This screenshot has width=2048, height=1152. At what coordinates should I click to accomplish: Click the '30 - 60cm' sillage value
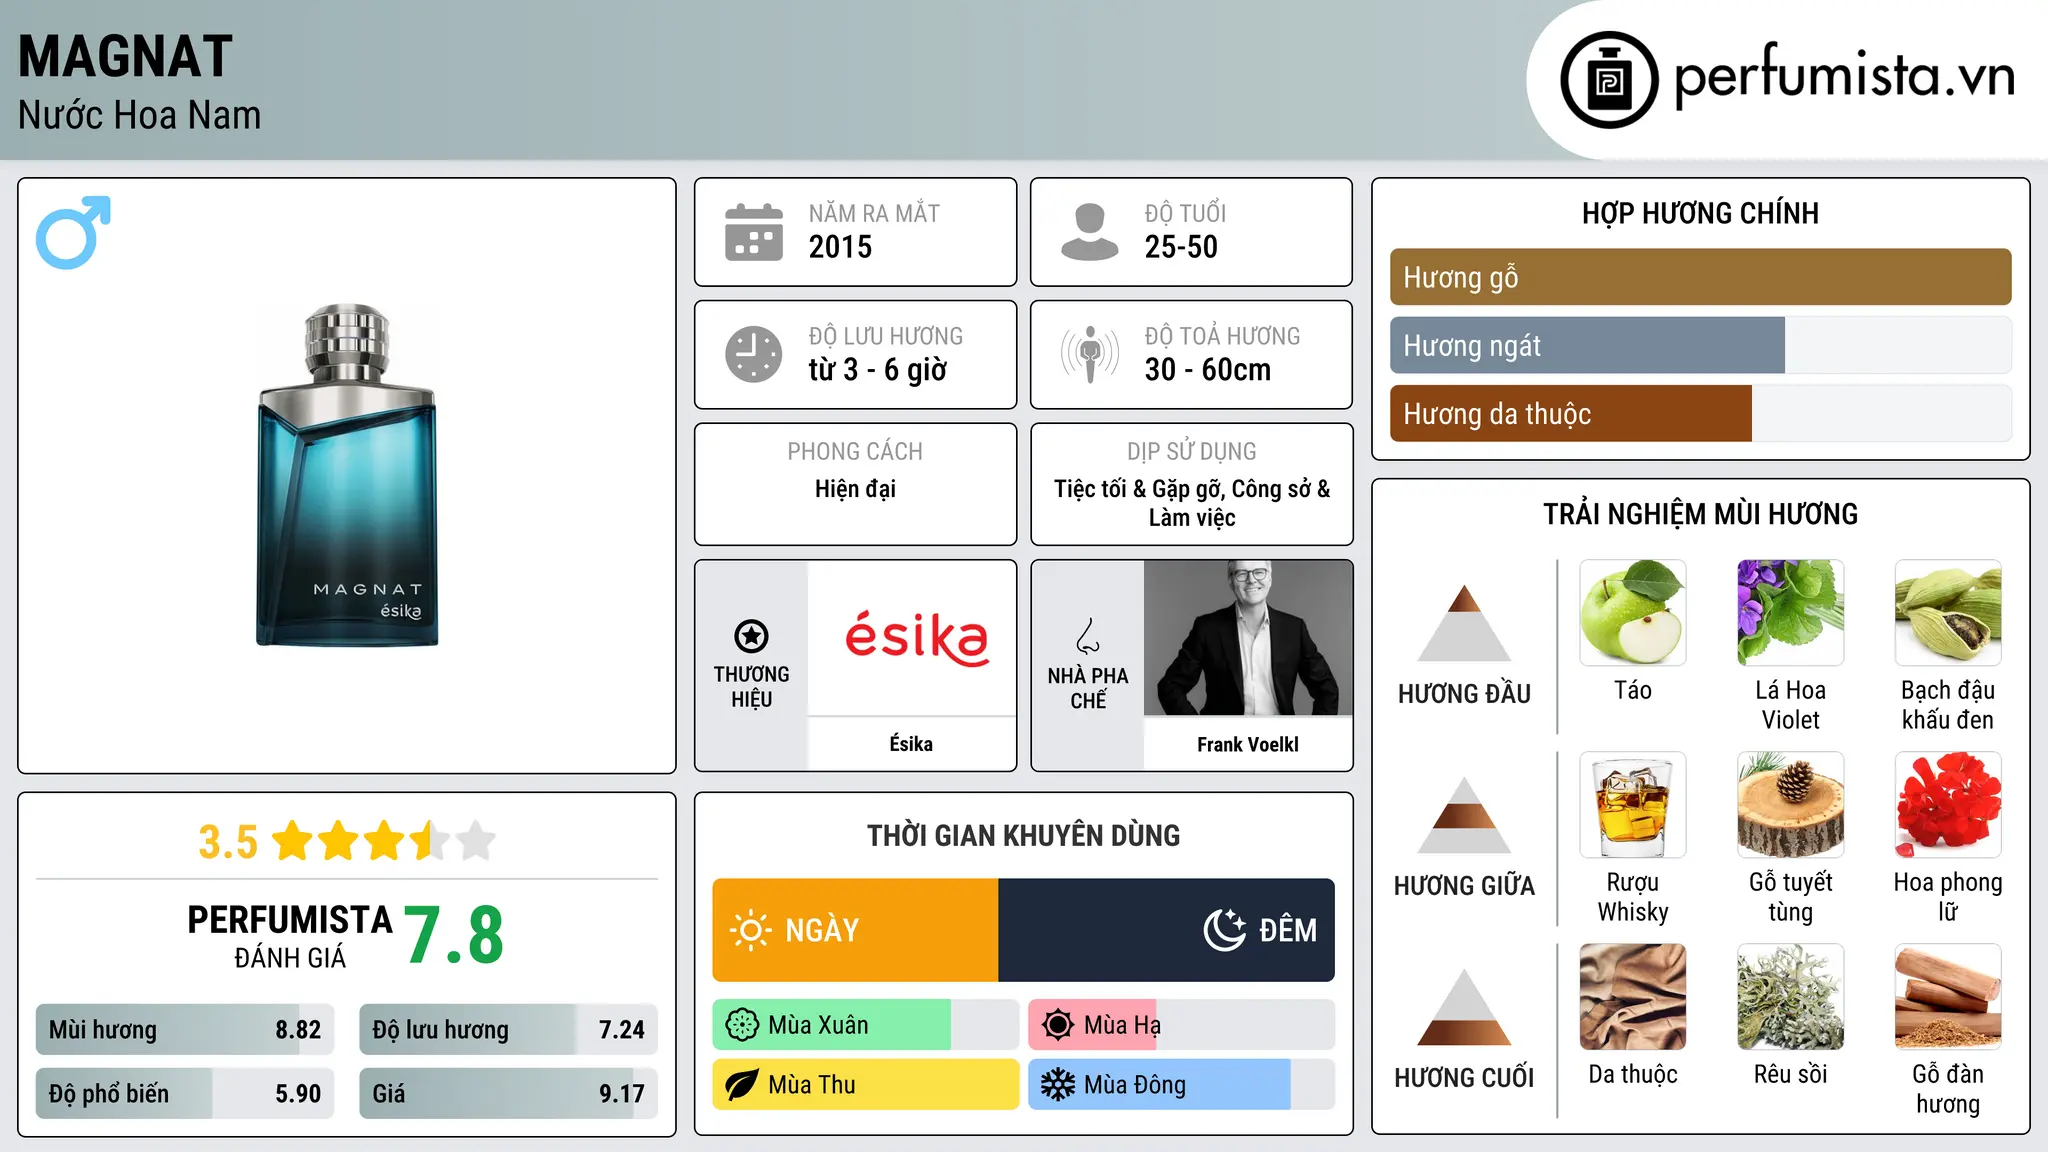point(1208,370)
